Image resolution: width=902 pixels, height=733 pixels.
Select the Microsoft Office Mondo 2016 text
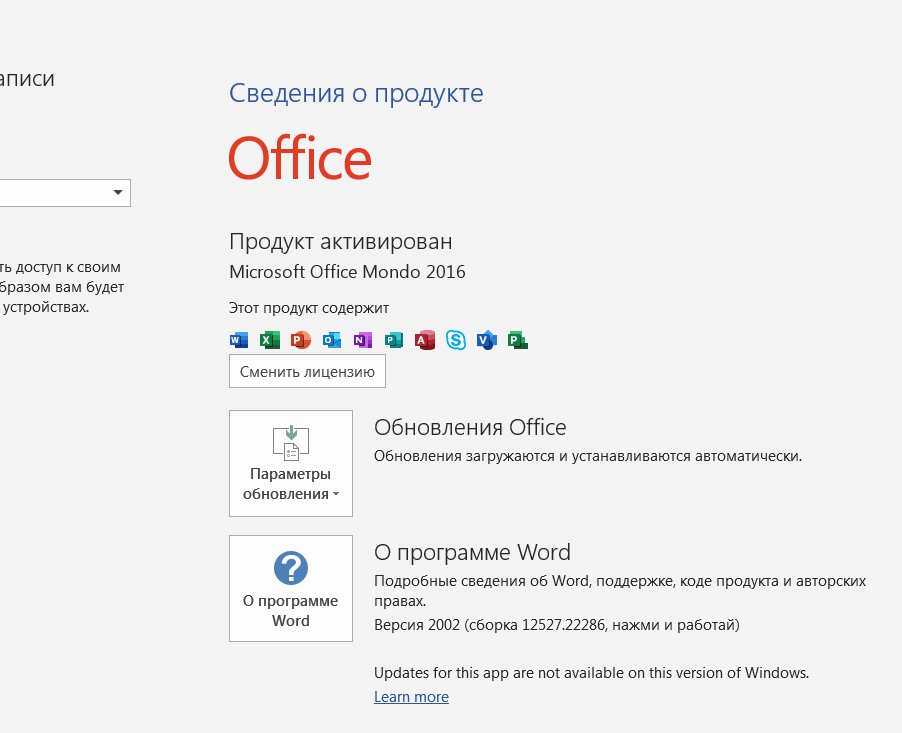coord(347,272)
